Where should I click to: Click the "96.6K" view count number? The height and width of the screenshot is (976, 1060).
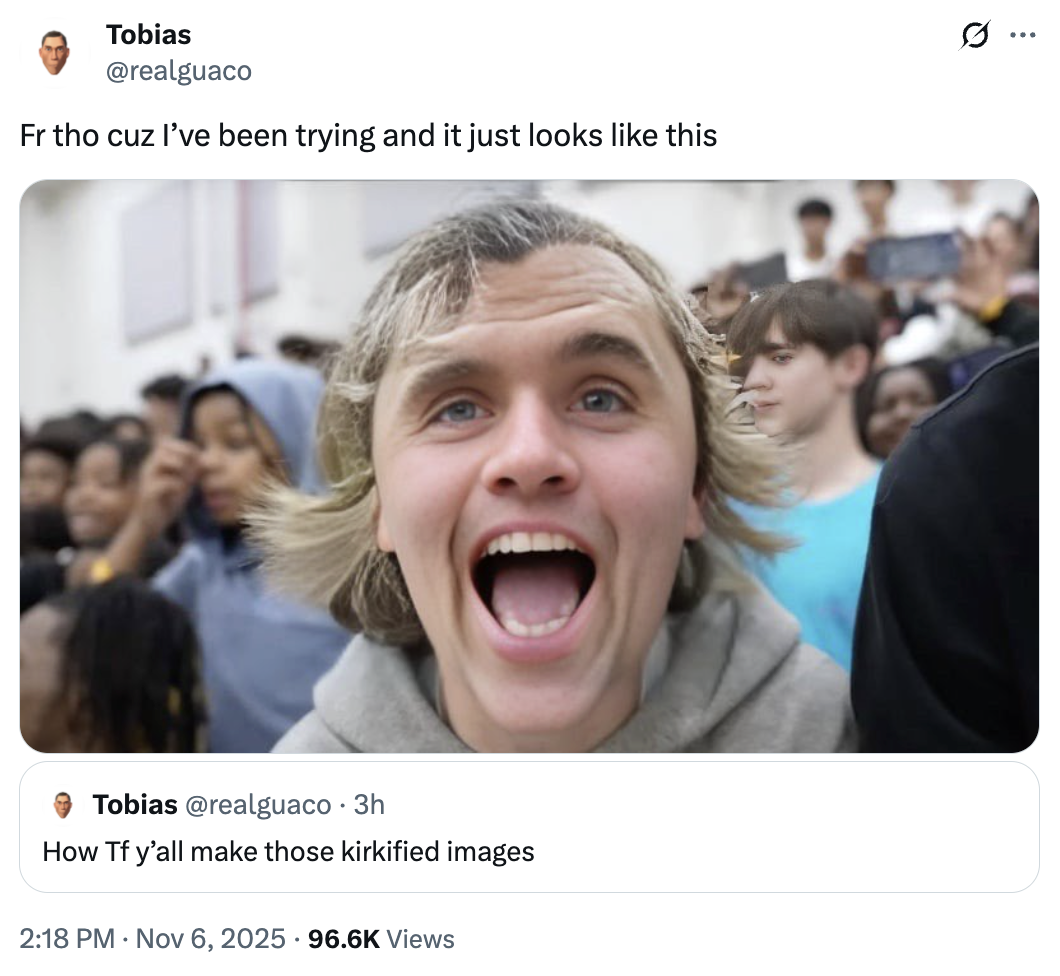344,939
